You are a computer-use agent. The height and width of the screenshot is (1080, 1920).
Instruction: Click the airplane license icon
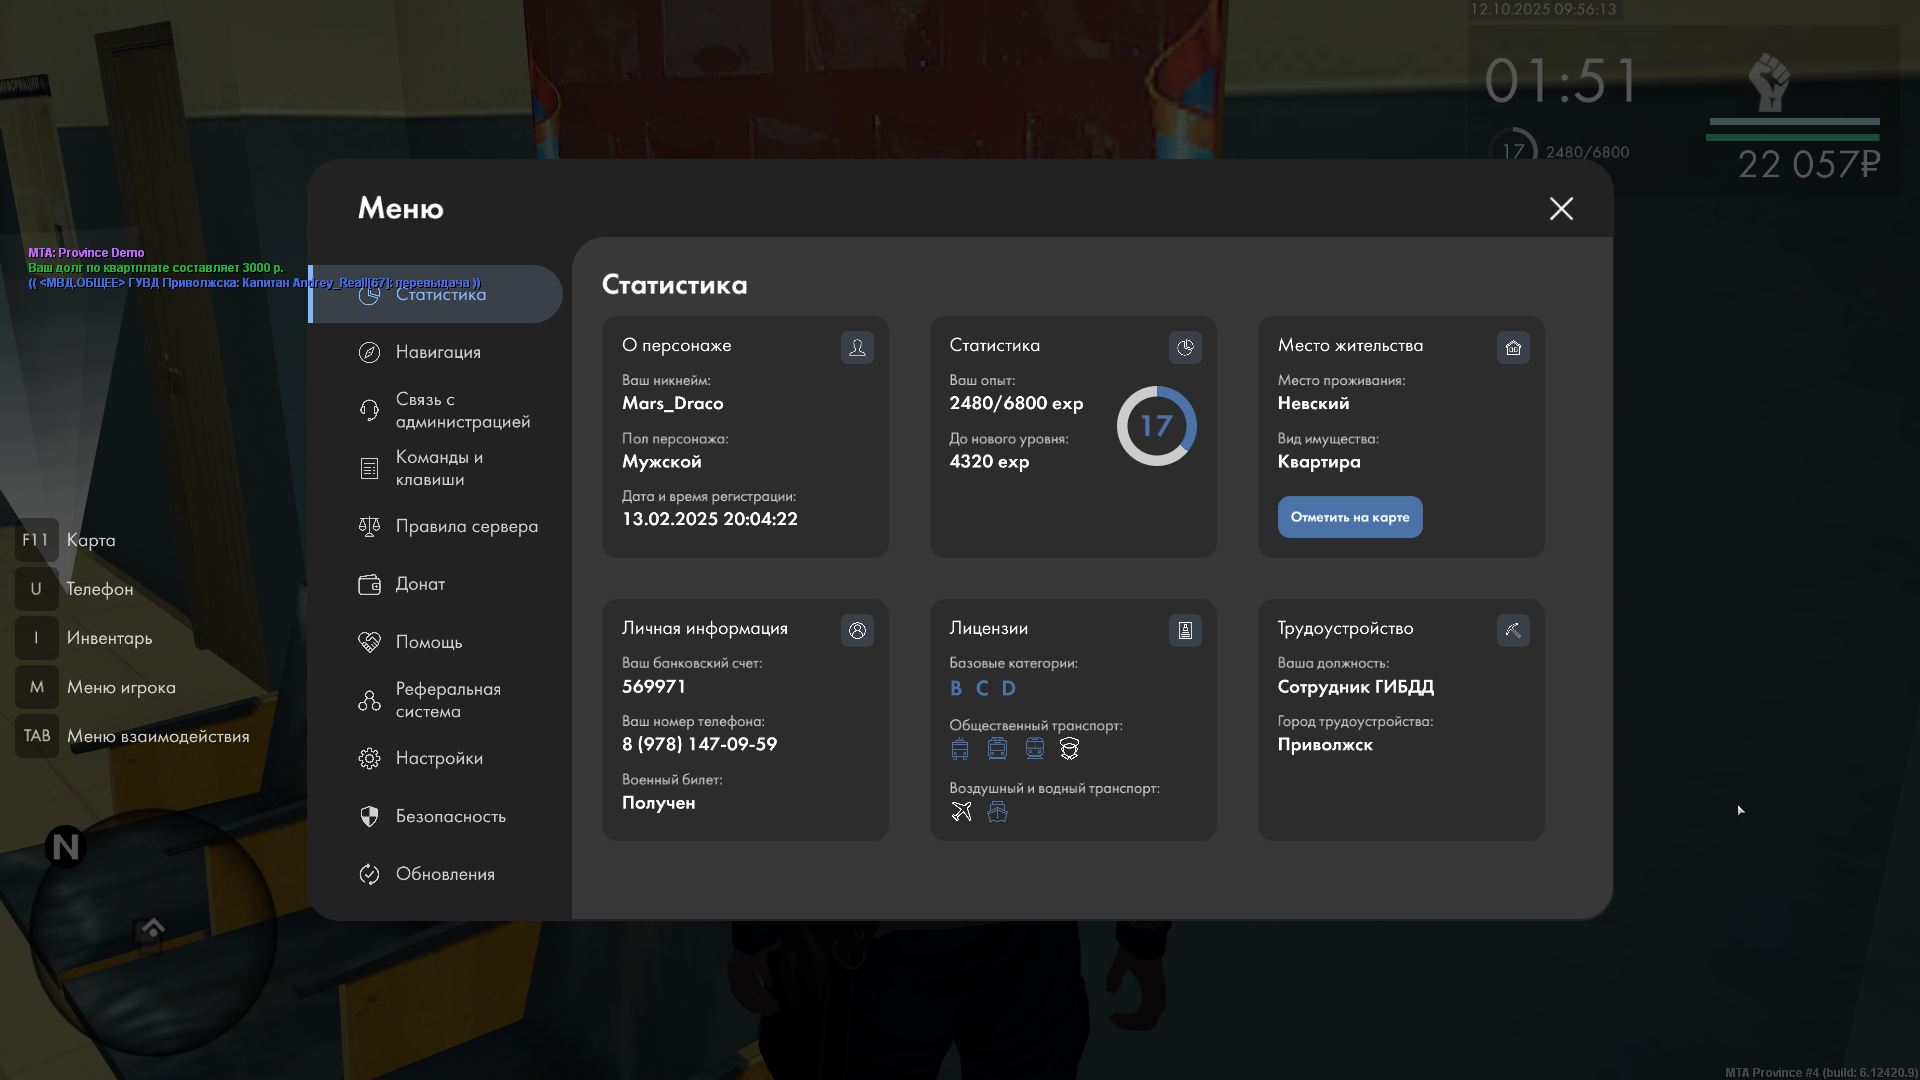961,812
